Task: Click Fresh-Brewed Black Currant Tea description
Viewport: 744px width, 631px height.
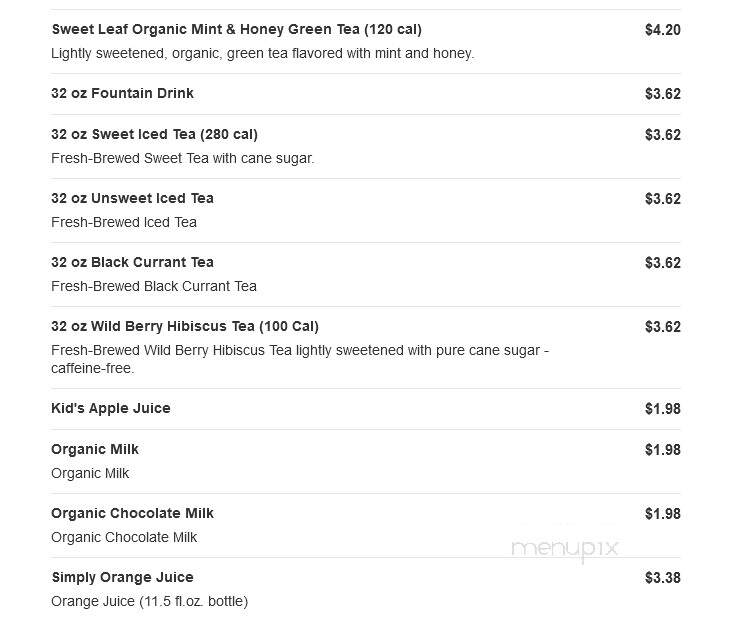Action: pyautogui.click(x=154, y=287)
